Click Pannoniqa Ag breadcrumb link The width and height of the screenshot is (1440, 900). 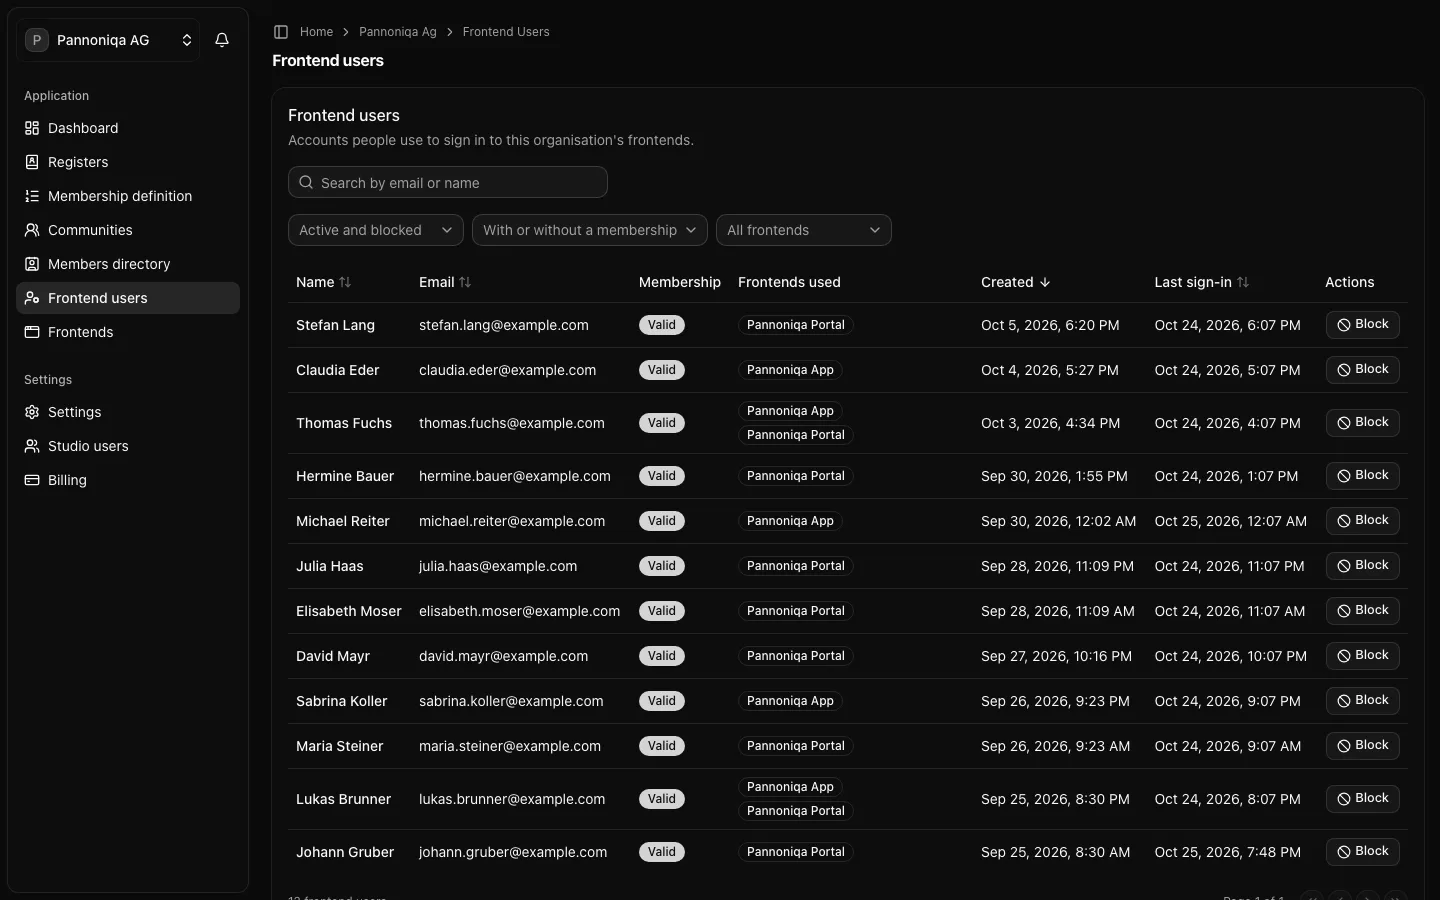point(398,32)
